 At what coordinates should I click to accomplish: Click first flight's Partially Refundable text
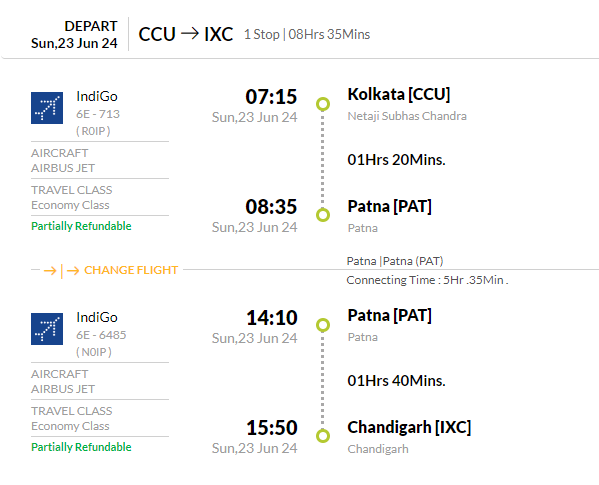pyautogui.click(x=81, y=226)
